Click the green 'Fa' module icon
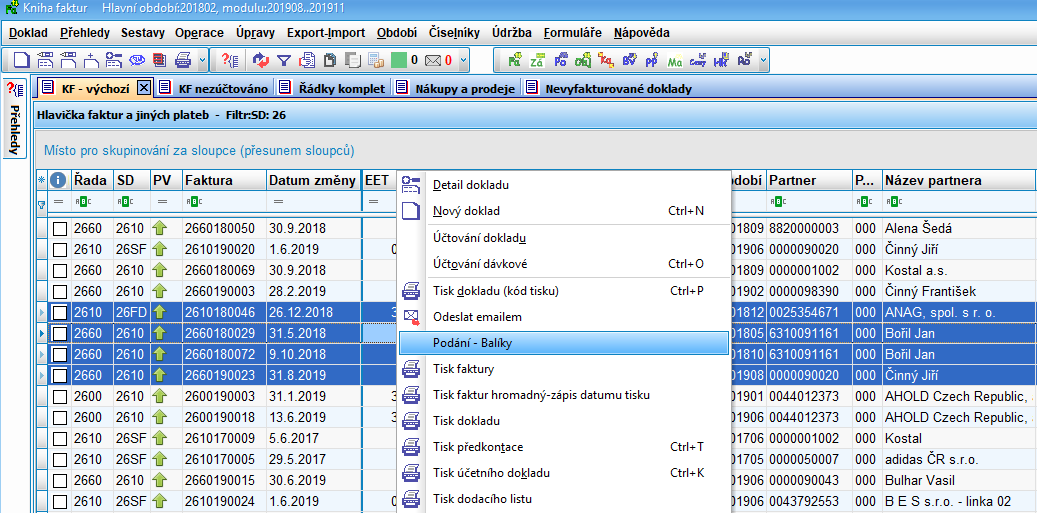Screen dimensions: 1037x513 (515, 60)
